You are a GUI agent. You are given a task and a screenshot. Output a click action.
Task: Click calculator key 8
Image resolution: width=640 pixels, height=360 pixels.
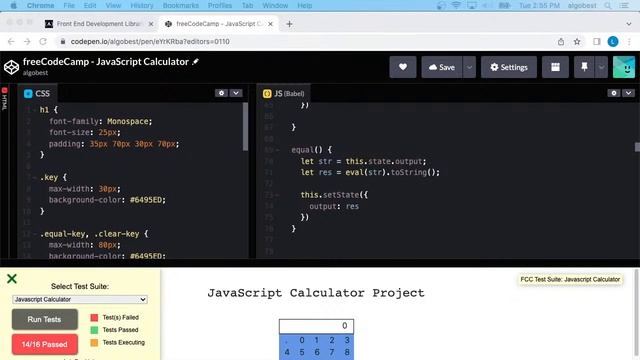click(x=347, y=352)
